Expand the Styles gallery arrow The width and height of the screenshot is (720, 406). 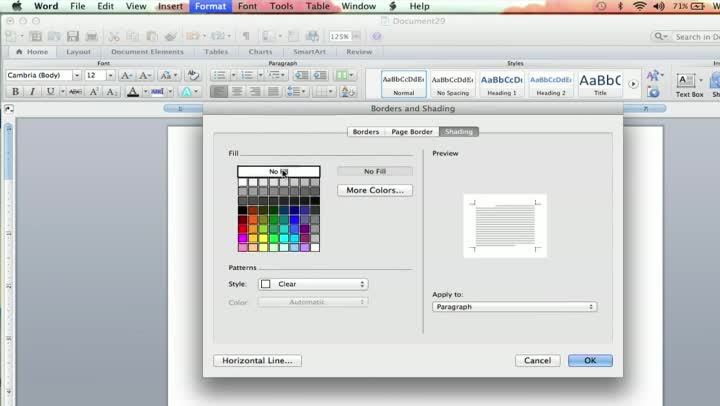[633, 84]
